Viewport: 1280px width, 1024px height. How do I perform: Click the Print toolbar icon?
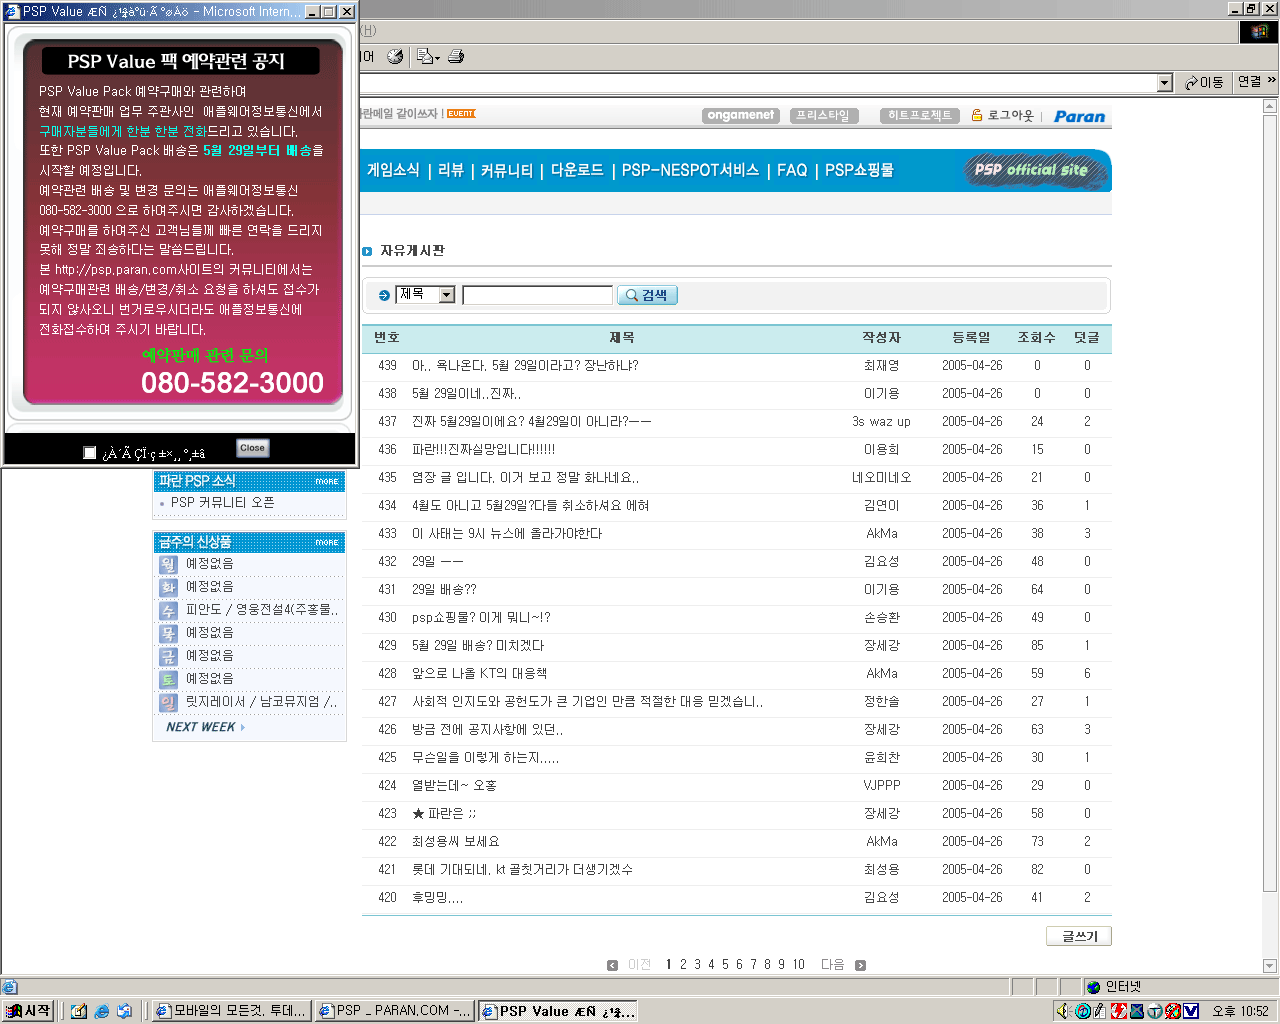point(456,57)
